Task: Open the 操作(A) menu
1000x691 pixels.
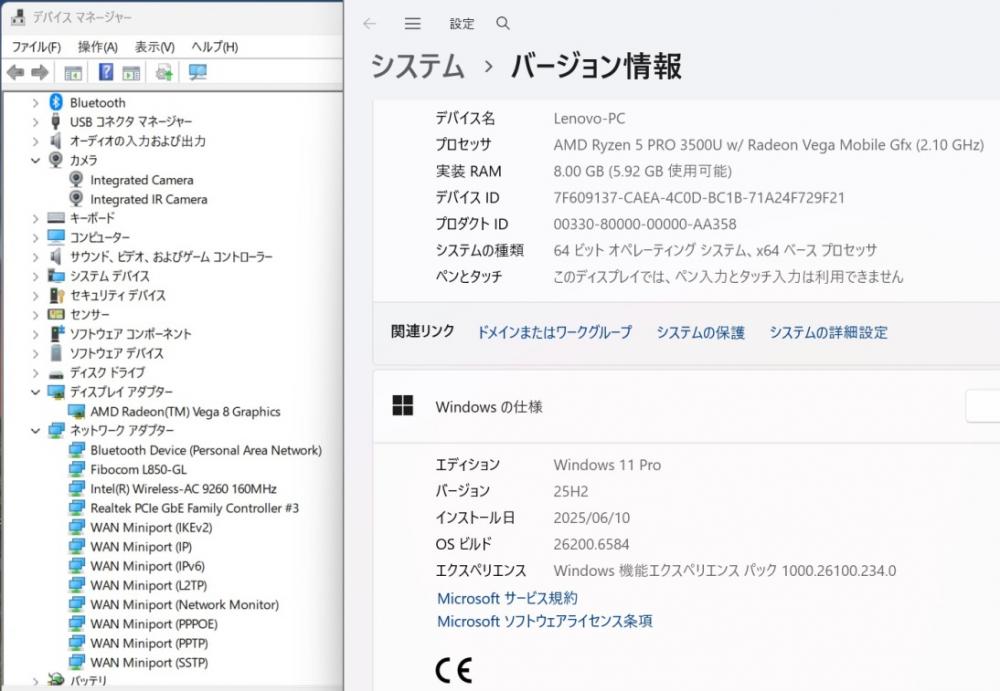Action: [x=97, y=47]
